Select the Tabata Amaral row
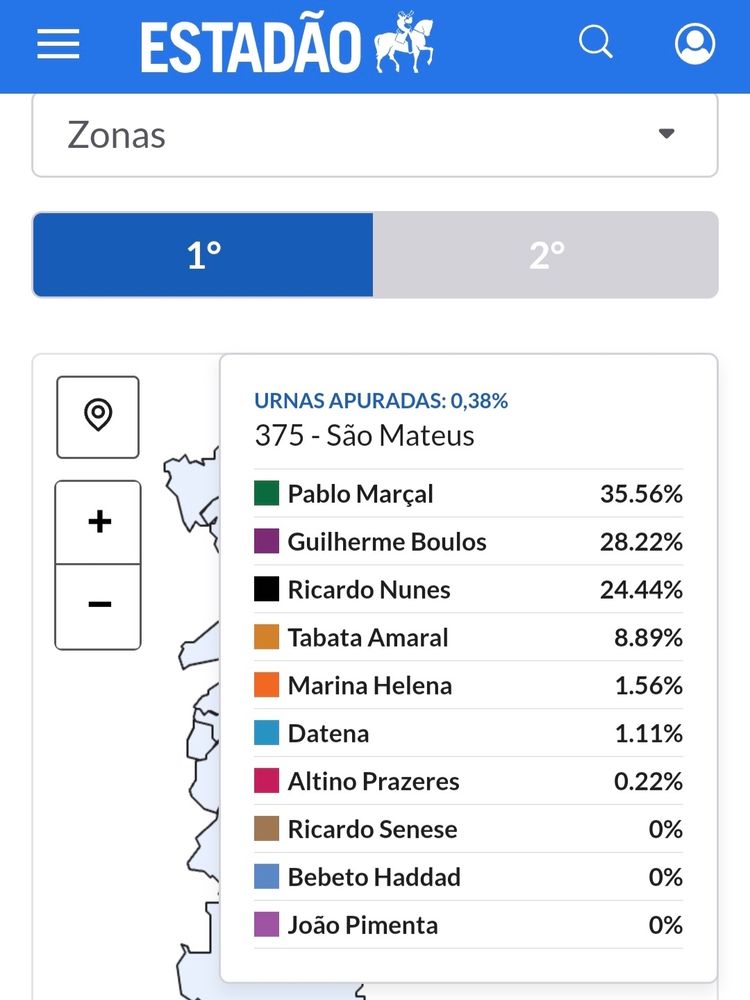Image resolution: width=750 pixels, height=1000 pixels. 468,638
